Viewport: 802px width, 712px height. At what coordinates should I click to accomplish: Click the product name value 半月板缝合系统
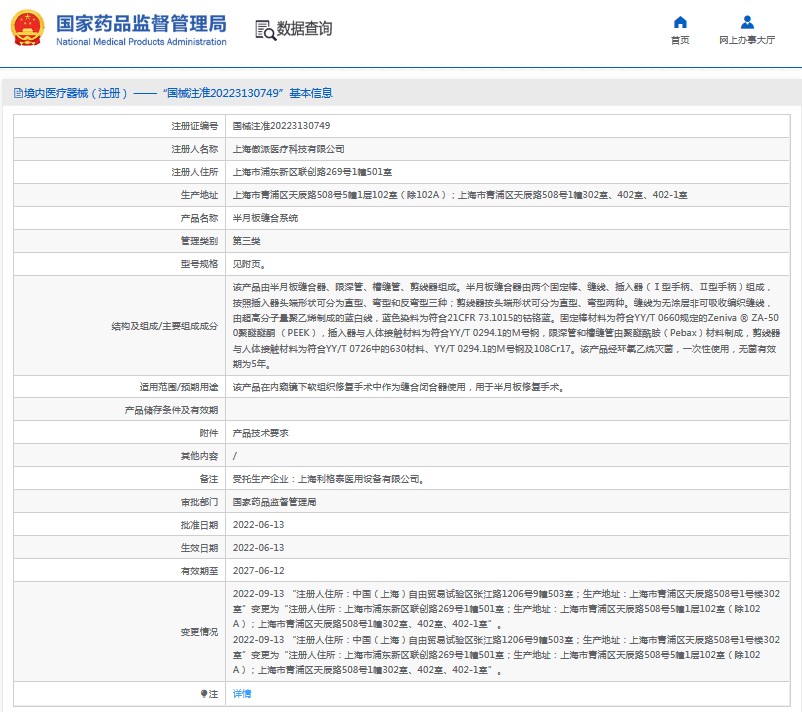[x=264, y=218]
